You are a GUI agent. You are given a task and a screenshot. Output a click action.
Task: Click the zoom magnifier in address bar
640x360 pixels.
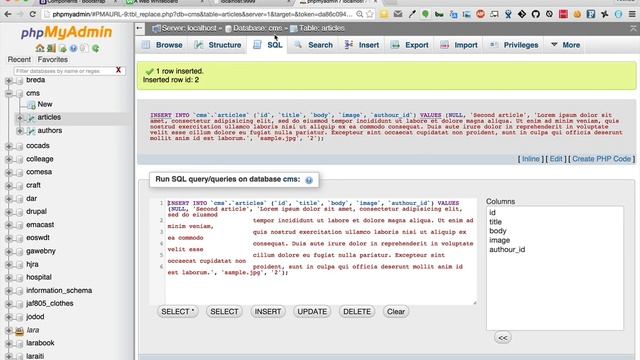point(360,14)
